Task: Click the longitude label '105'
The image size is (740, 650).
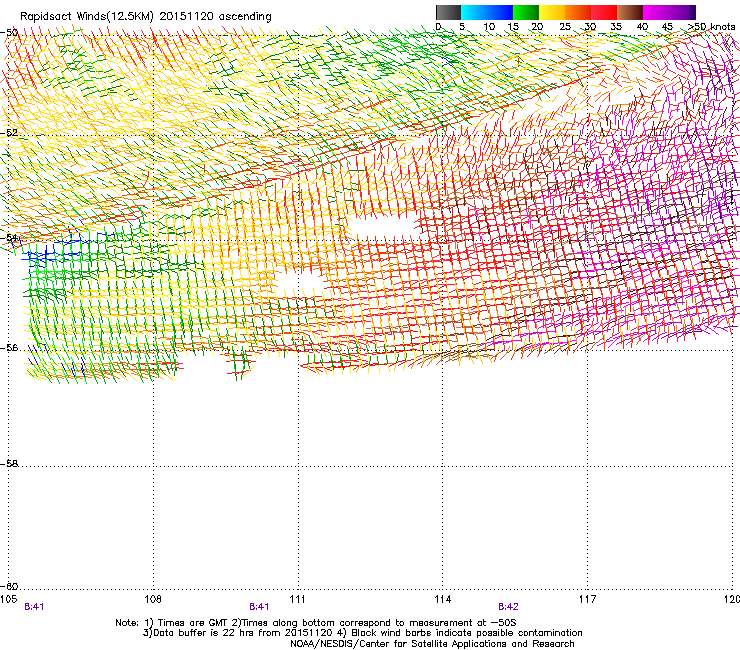Action: point(8,599)
